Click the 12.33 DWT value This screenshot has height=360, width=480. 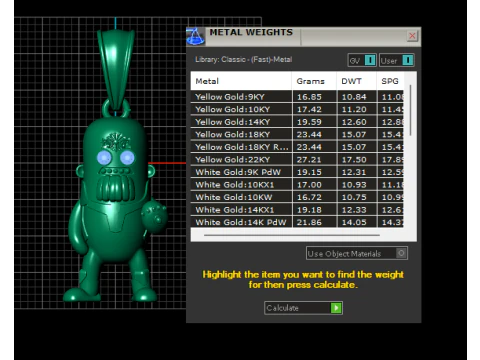tap(354, 210)
